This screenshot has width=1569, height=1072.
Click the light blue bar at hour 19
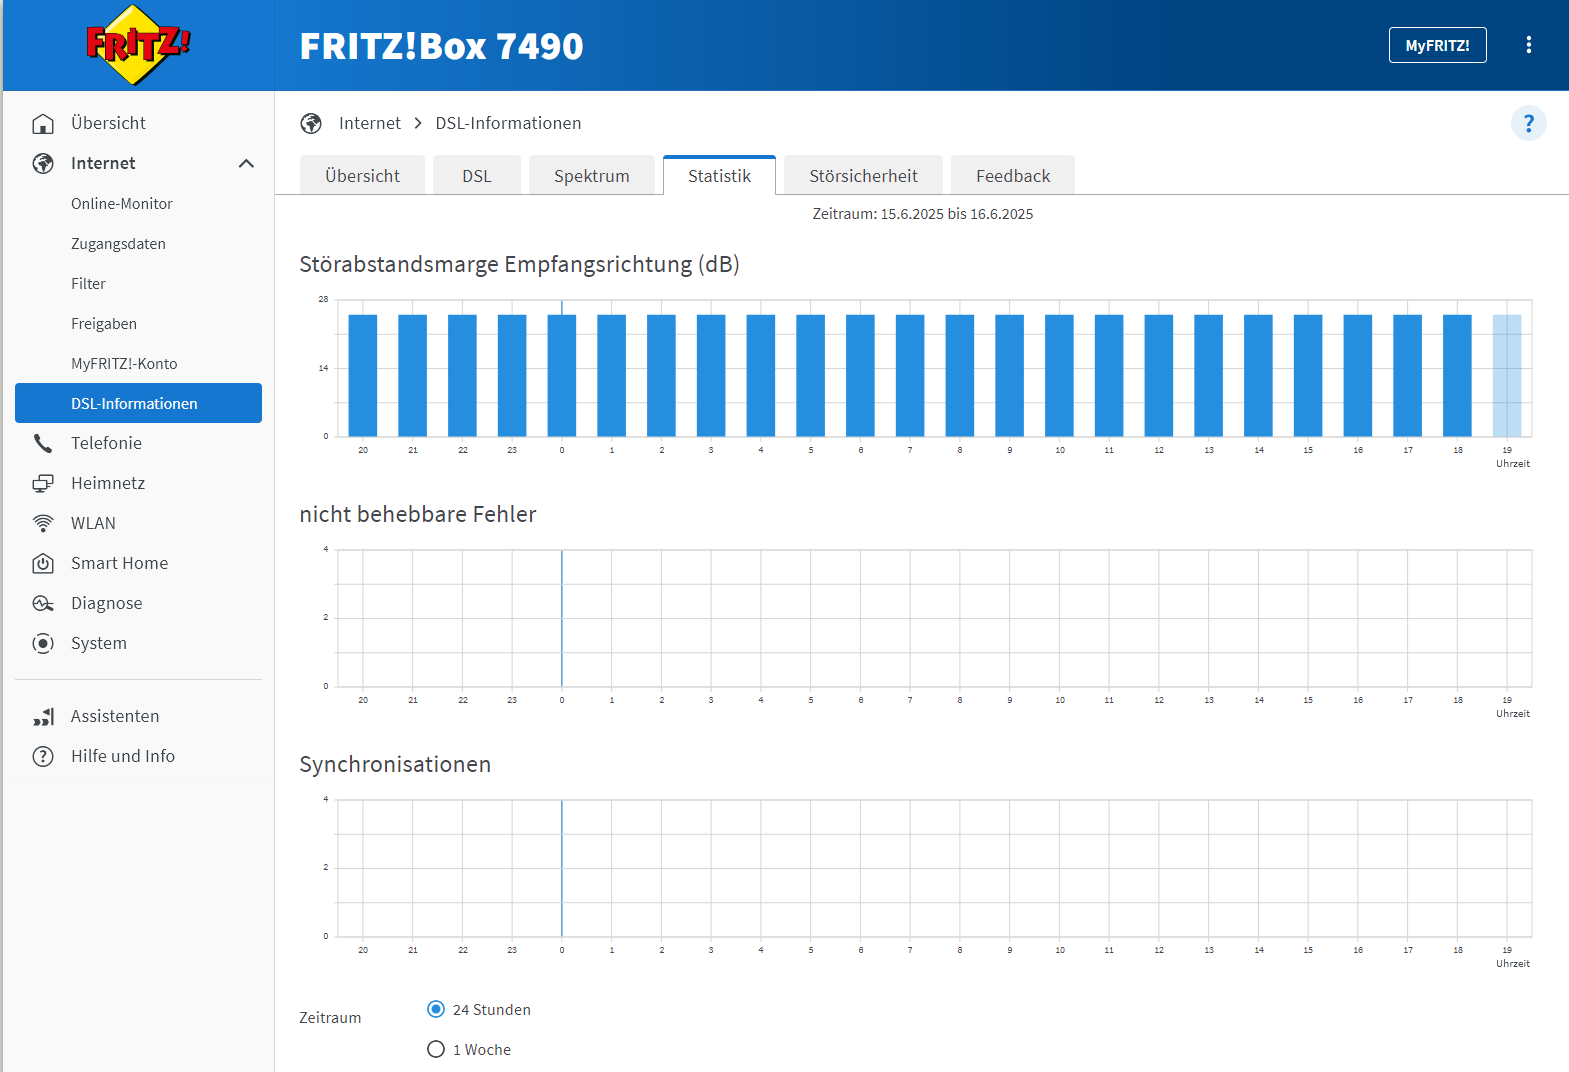click(x=1506, y=376)
